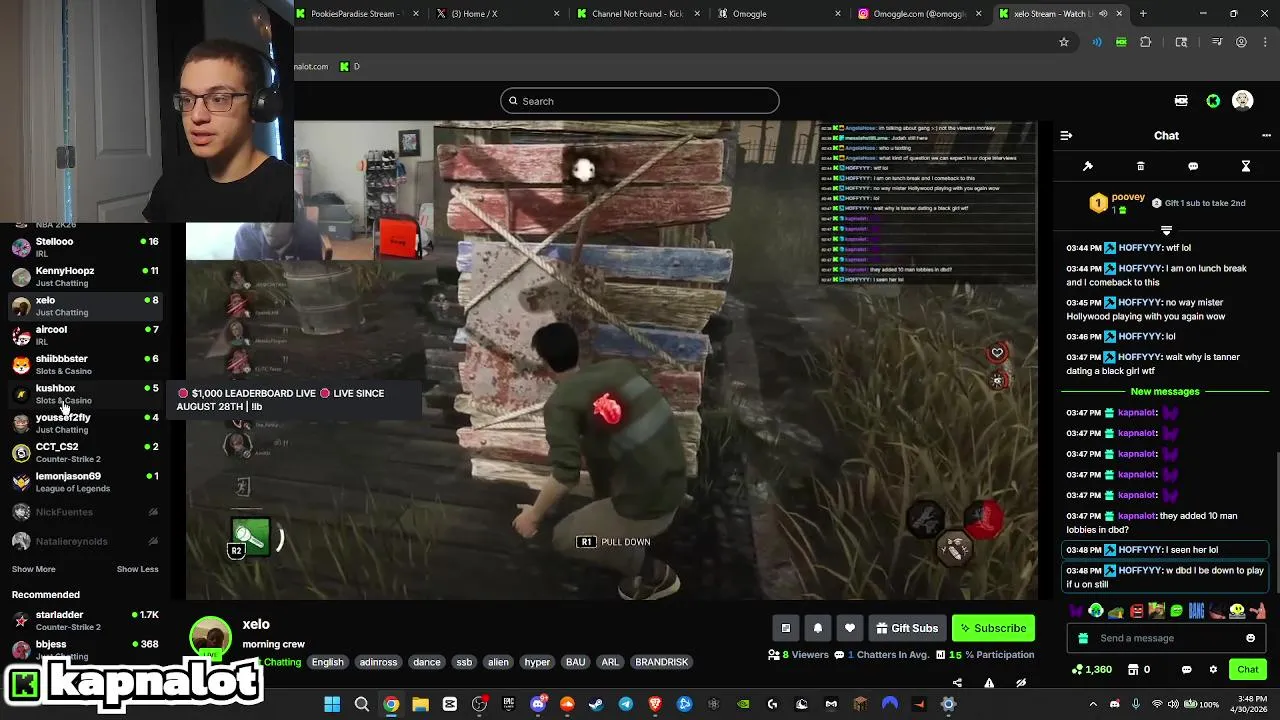
Task: Click the Show Less link in the sidebar
Action: click(137, 569)
